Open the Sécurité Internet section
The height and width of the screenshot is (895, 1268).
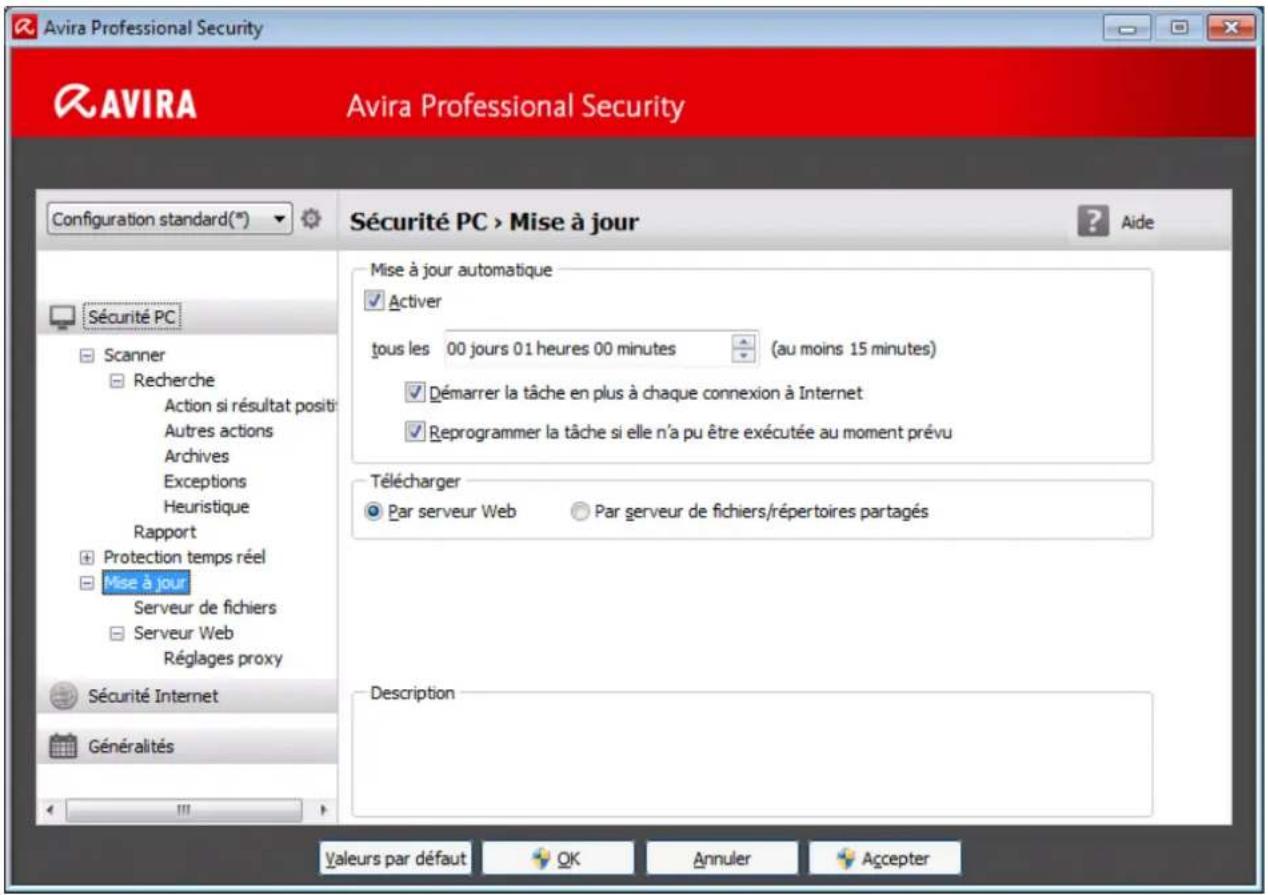point(188,697)
